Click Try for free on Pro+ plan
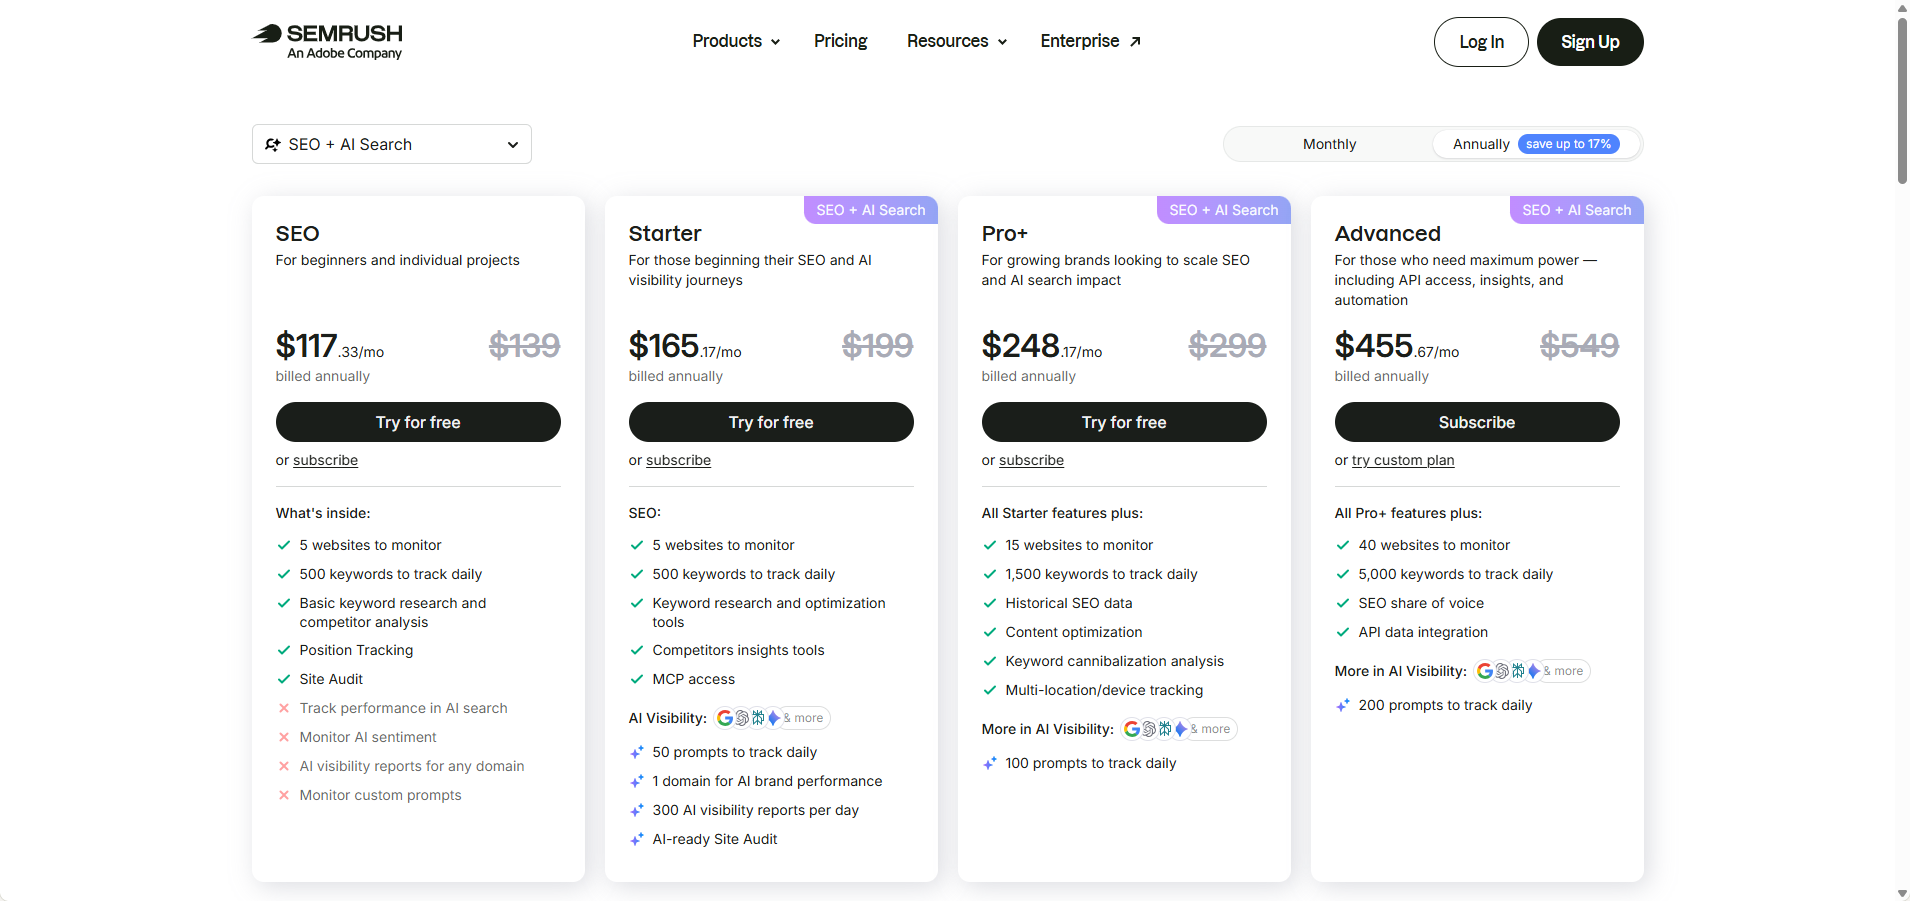This screenshot has height=901, width=1910. 1124,422
